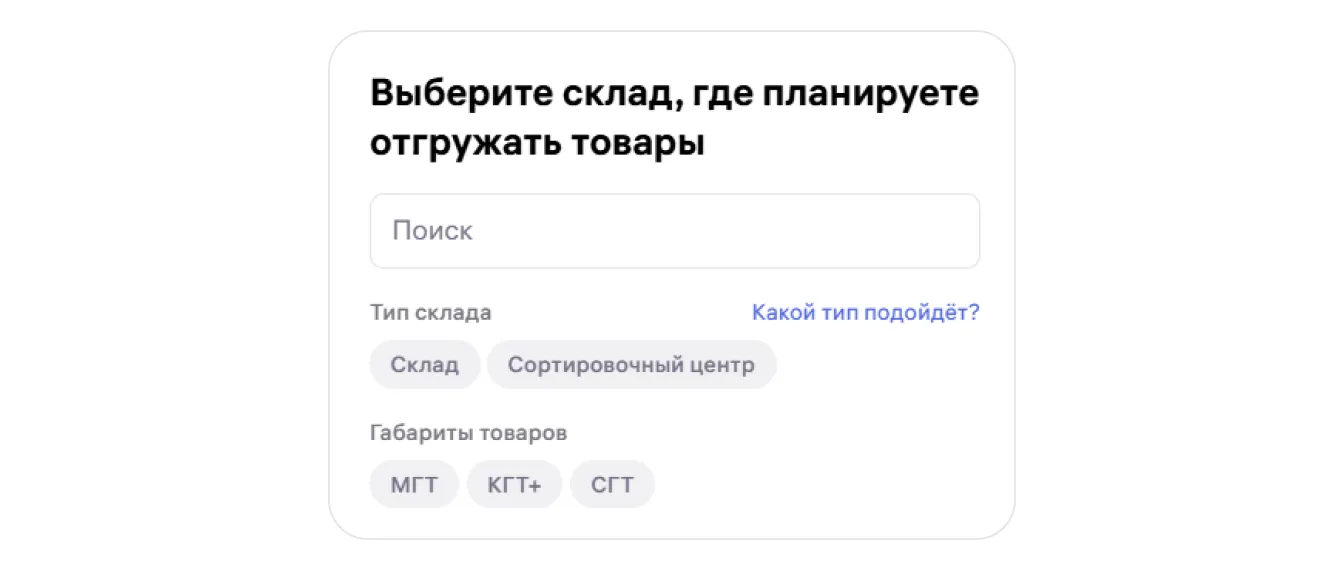The width and height of the screenshot is (1344, 562).
Task: Filter by small-size goods МГТ
Action: point(414,485)
